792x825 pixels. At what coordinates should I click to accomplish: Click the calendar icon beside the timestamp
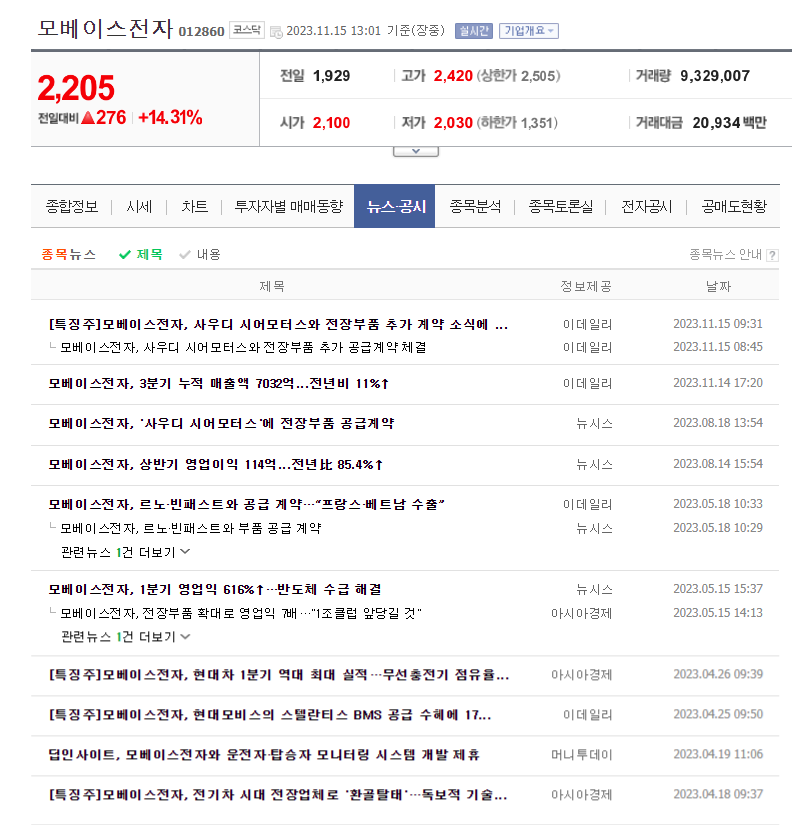(276, 33)
